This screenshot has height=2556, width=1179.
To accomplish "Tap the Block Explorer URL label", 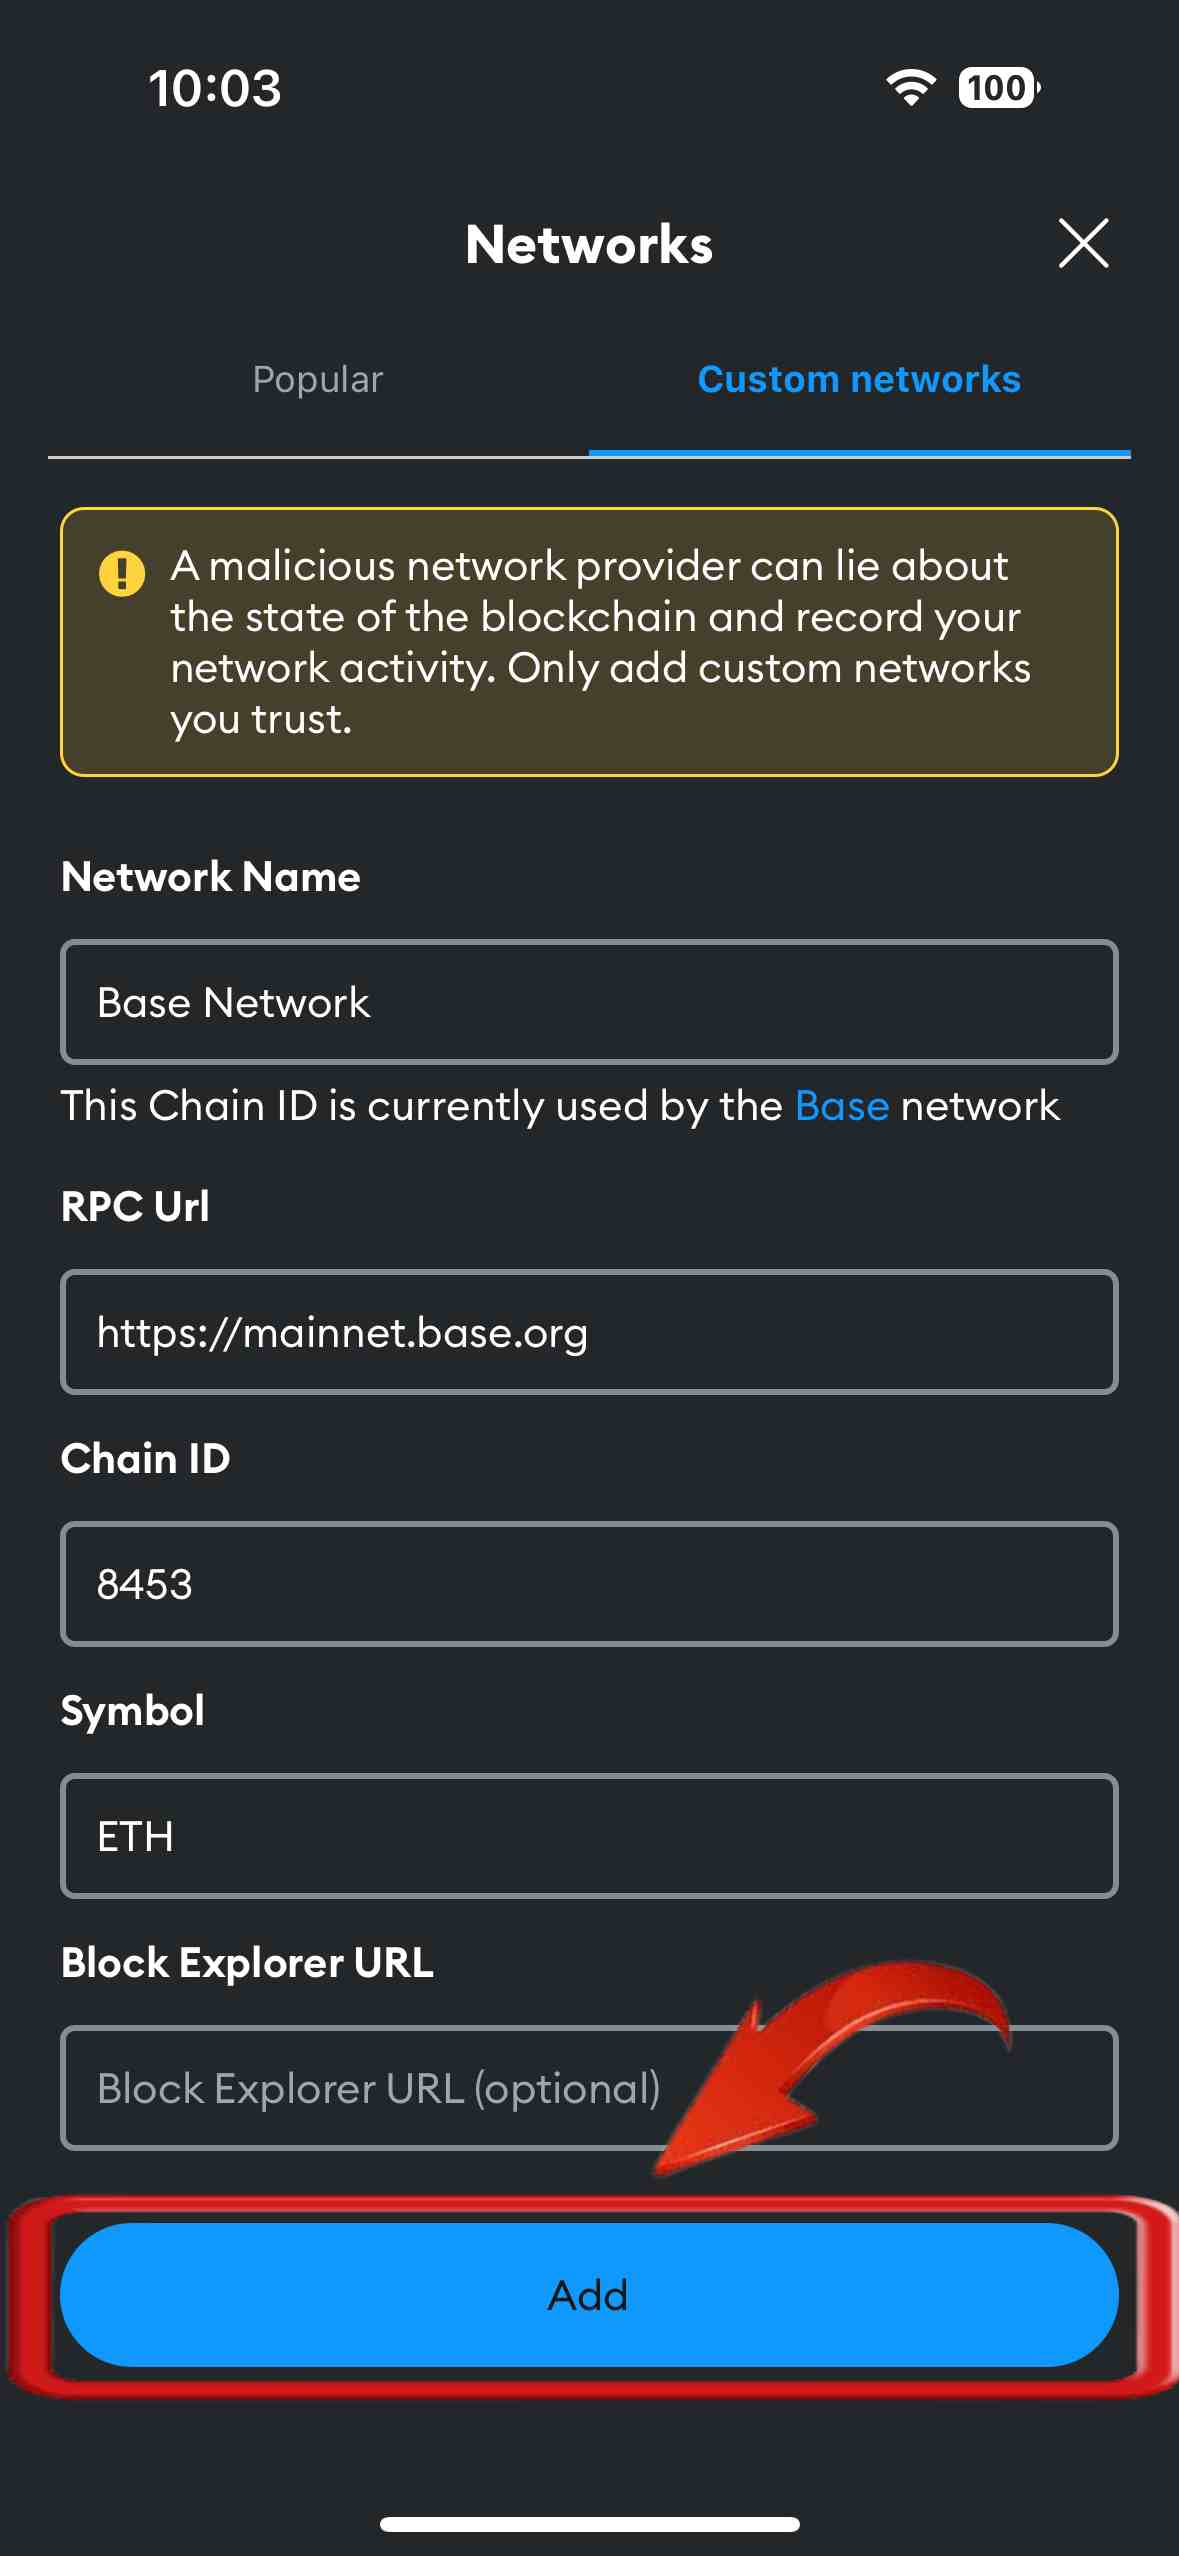I will [247, 1963].
